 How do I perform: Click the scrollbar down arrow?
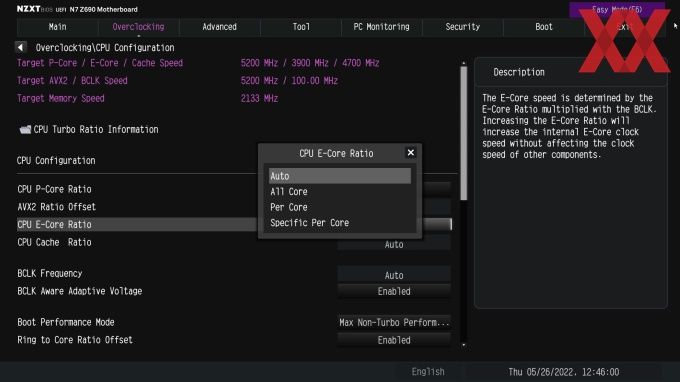coord(464,345)
